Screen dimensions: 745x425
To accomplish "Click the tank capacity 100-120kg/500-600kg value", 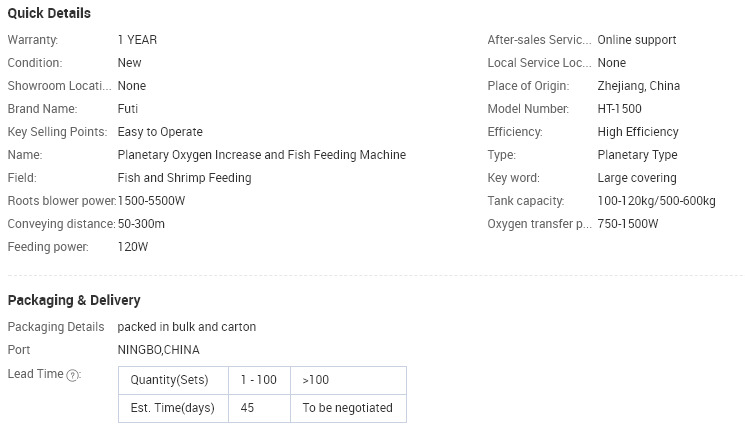I will pyautogui.click(x=657, y=201).
